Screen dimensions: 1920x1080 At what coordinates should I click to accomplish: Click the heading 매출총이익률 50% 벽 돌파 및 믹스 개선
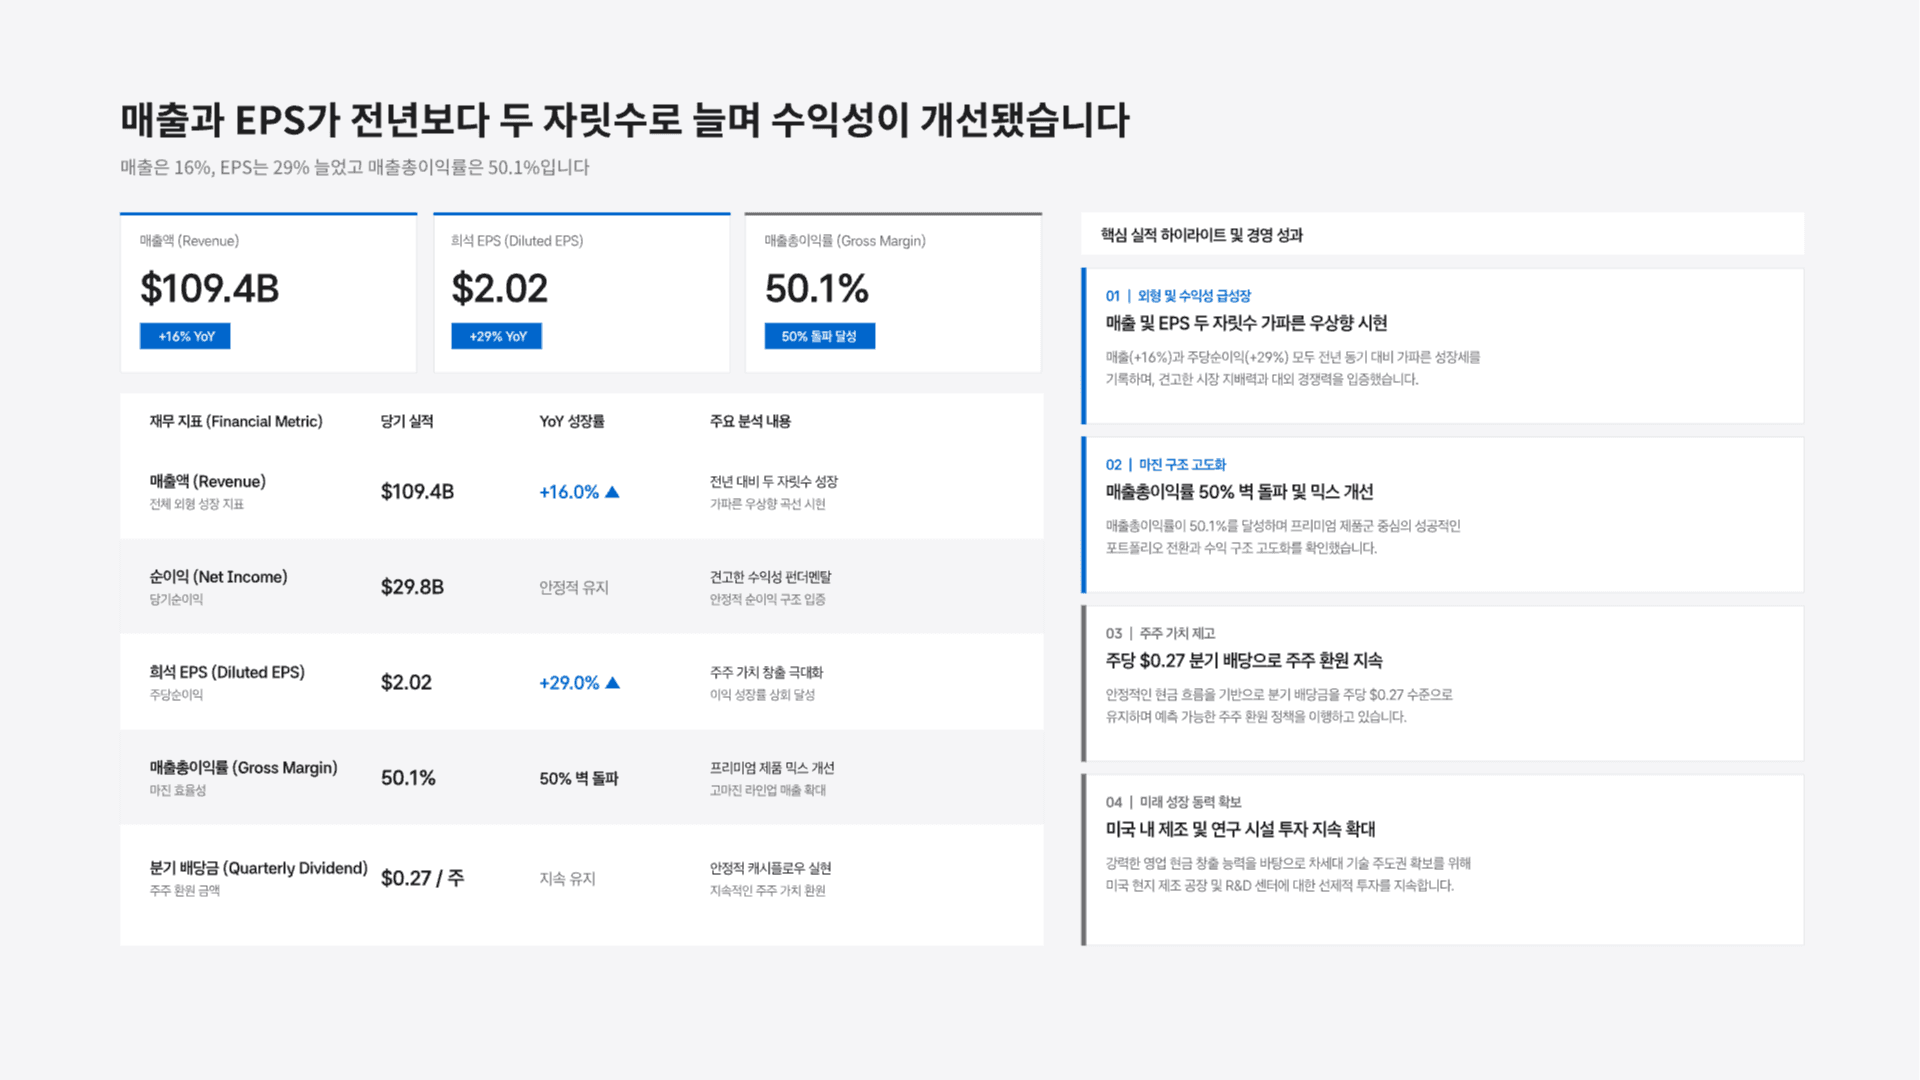1239,492
